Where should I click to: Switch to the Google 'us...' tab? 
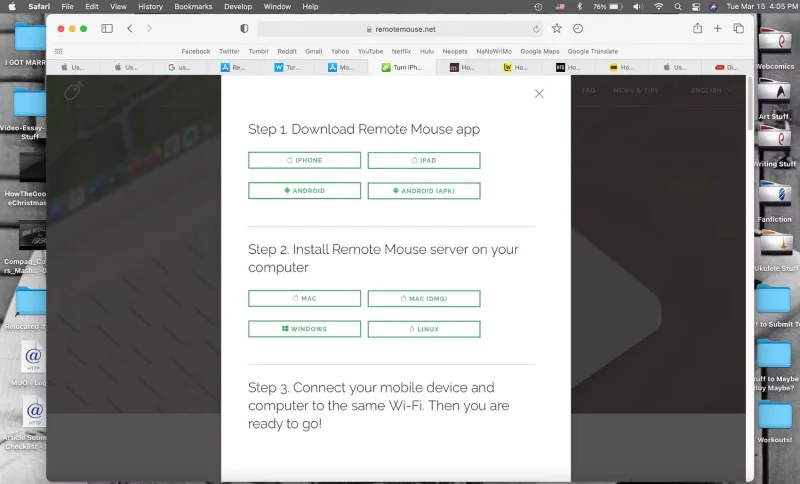[x=179, y=67]
